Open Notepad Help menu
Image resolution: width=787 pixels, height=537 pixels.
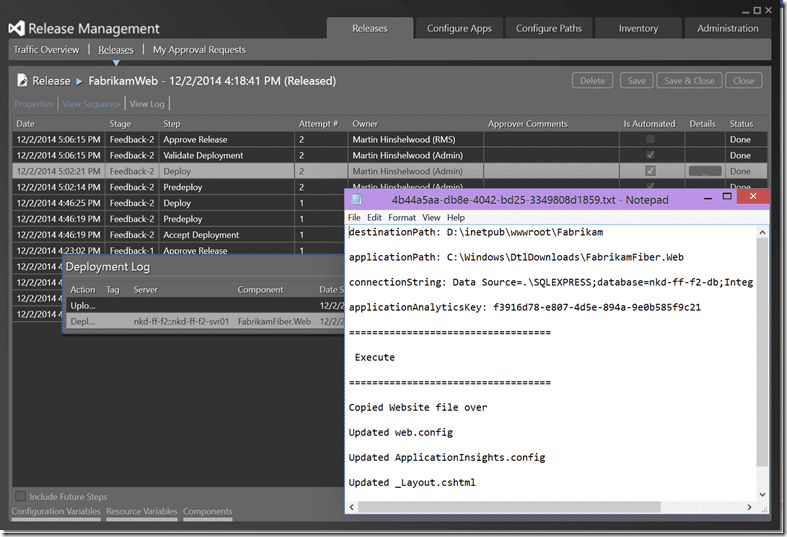(x=456, y=217)
